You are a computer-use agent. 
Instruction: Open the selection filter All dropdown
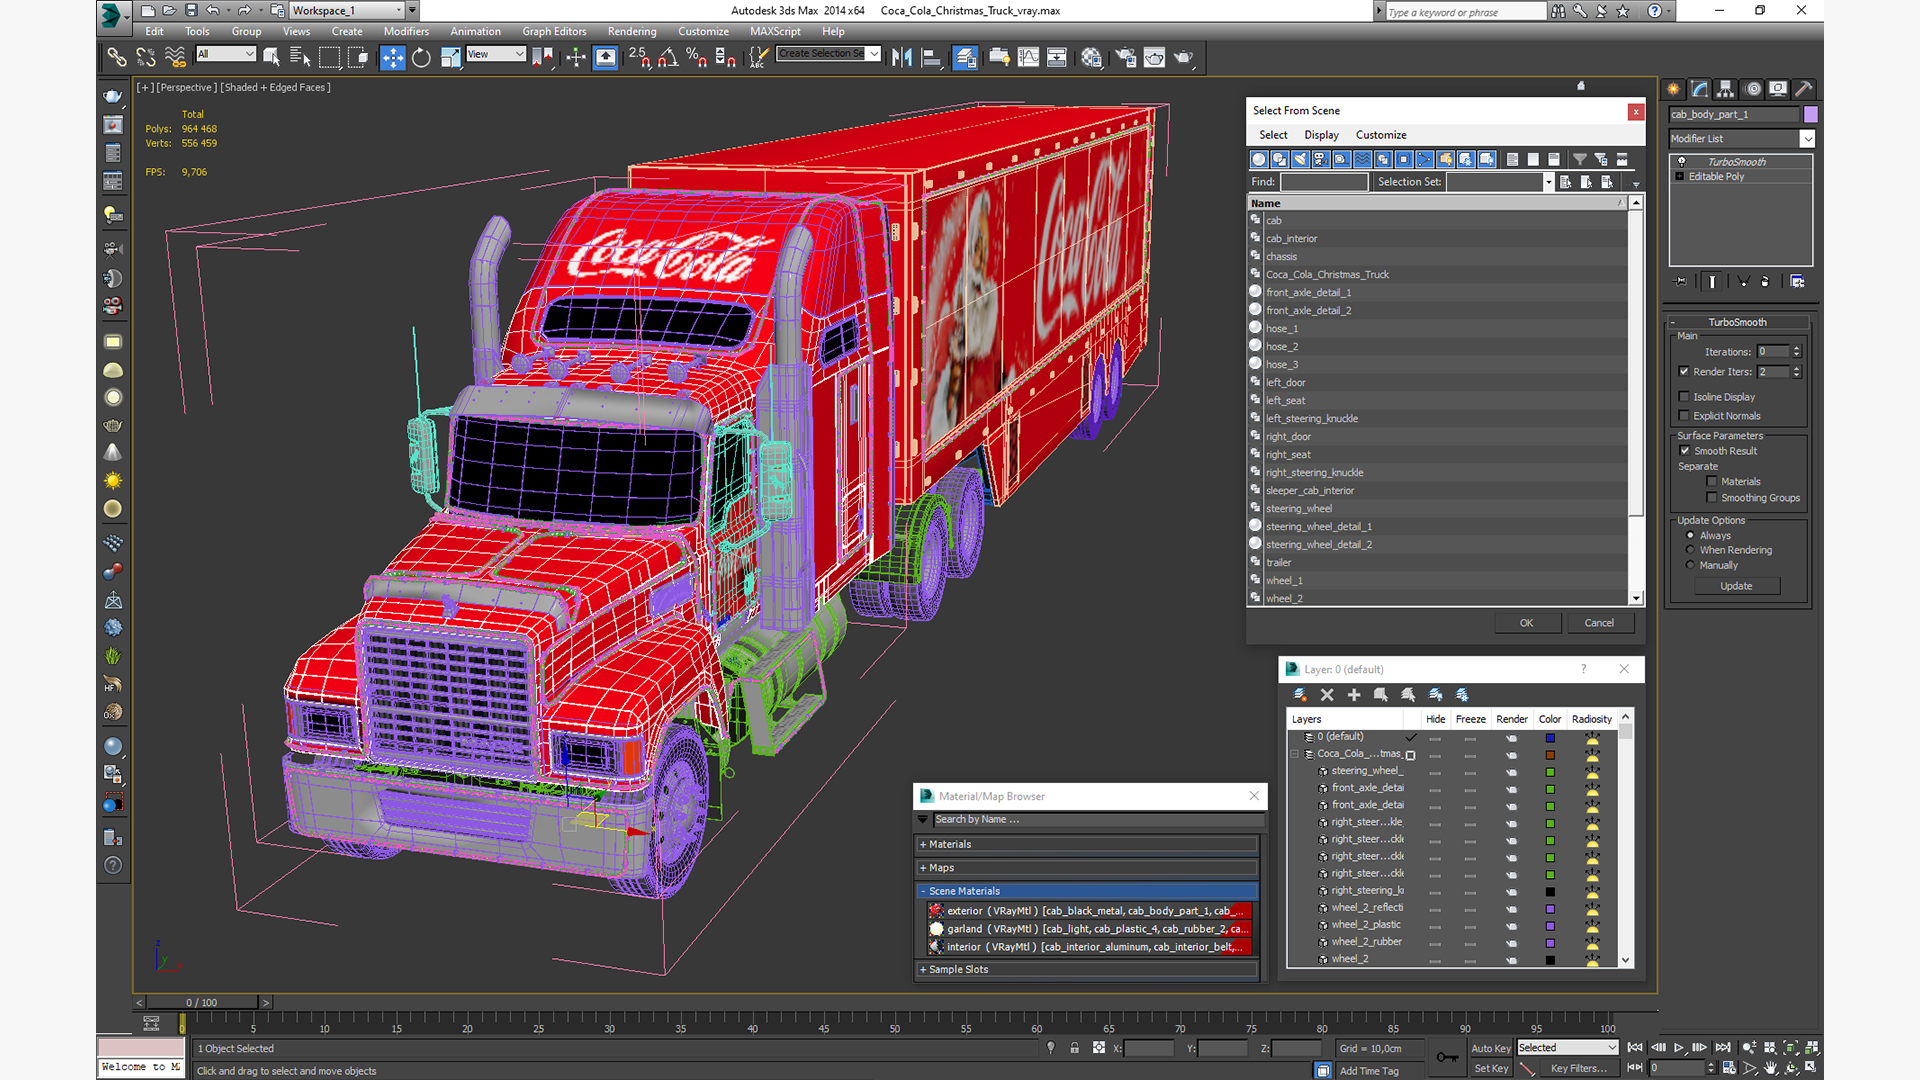tap(226, 54)
